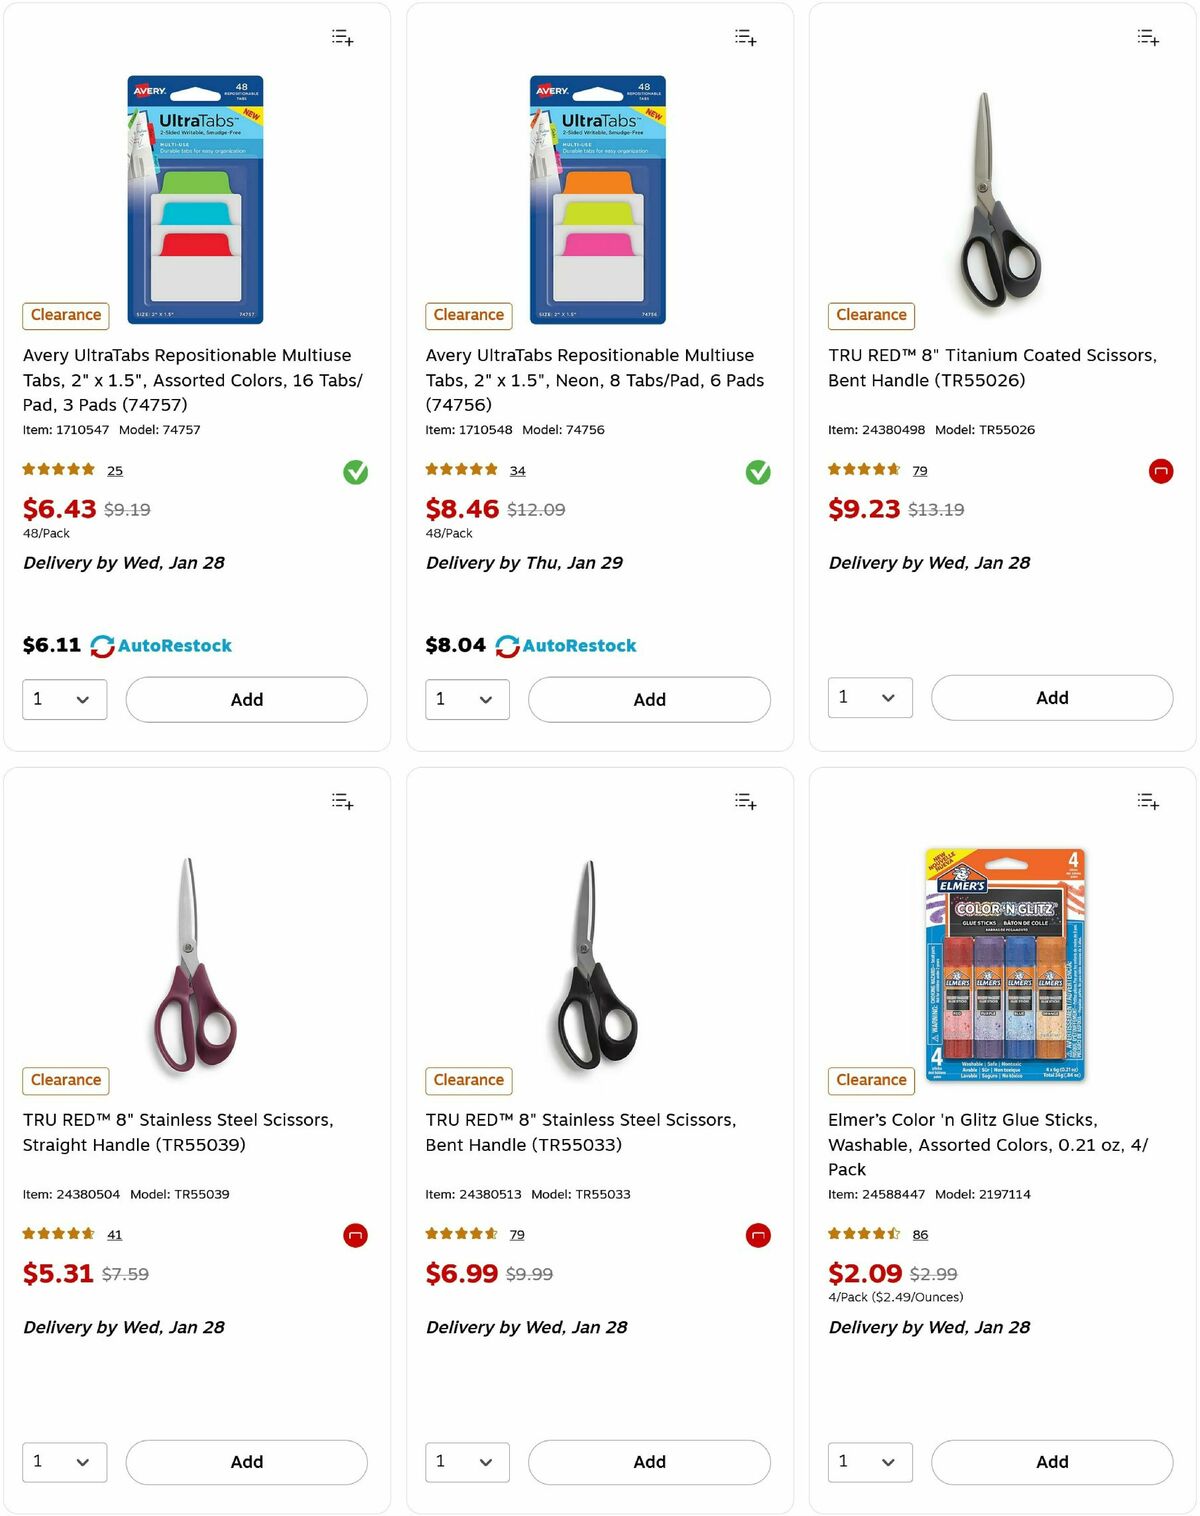The image size is (1200, 1516).
Task: Click the add-to-list icon on Avery UltraTabs Assorted Colors
Action: point(341,37)
